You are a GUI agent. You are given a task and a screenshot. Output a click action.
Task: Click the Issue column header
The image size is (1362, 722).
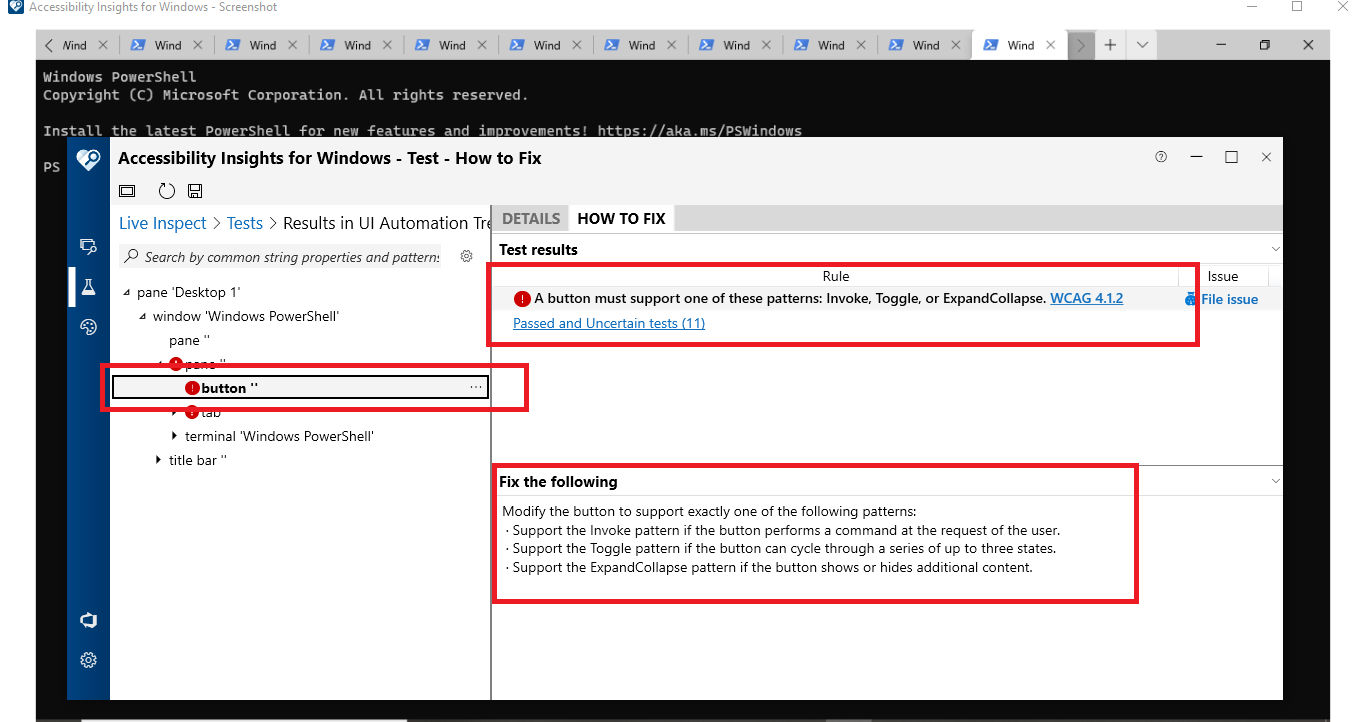coord(1223,276)
